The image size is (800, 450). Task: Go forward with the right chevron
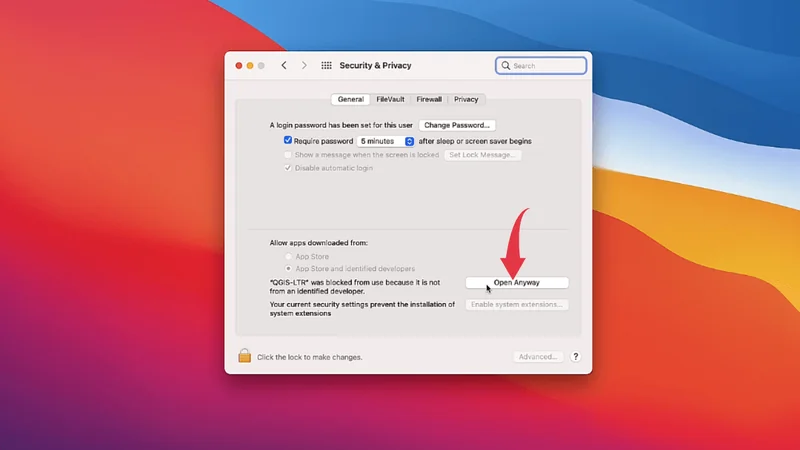coord(304,66)
